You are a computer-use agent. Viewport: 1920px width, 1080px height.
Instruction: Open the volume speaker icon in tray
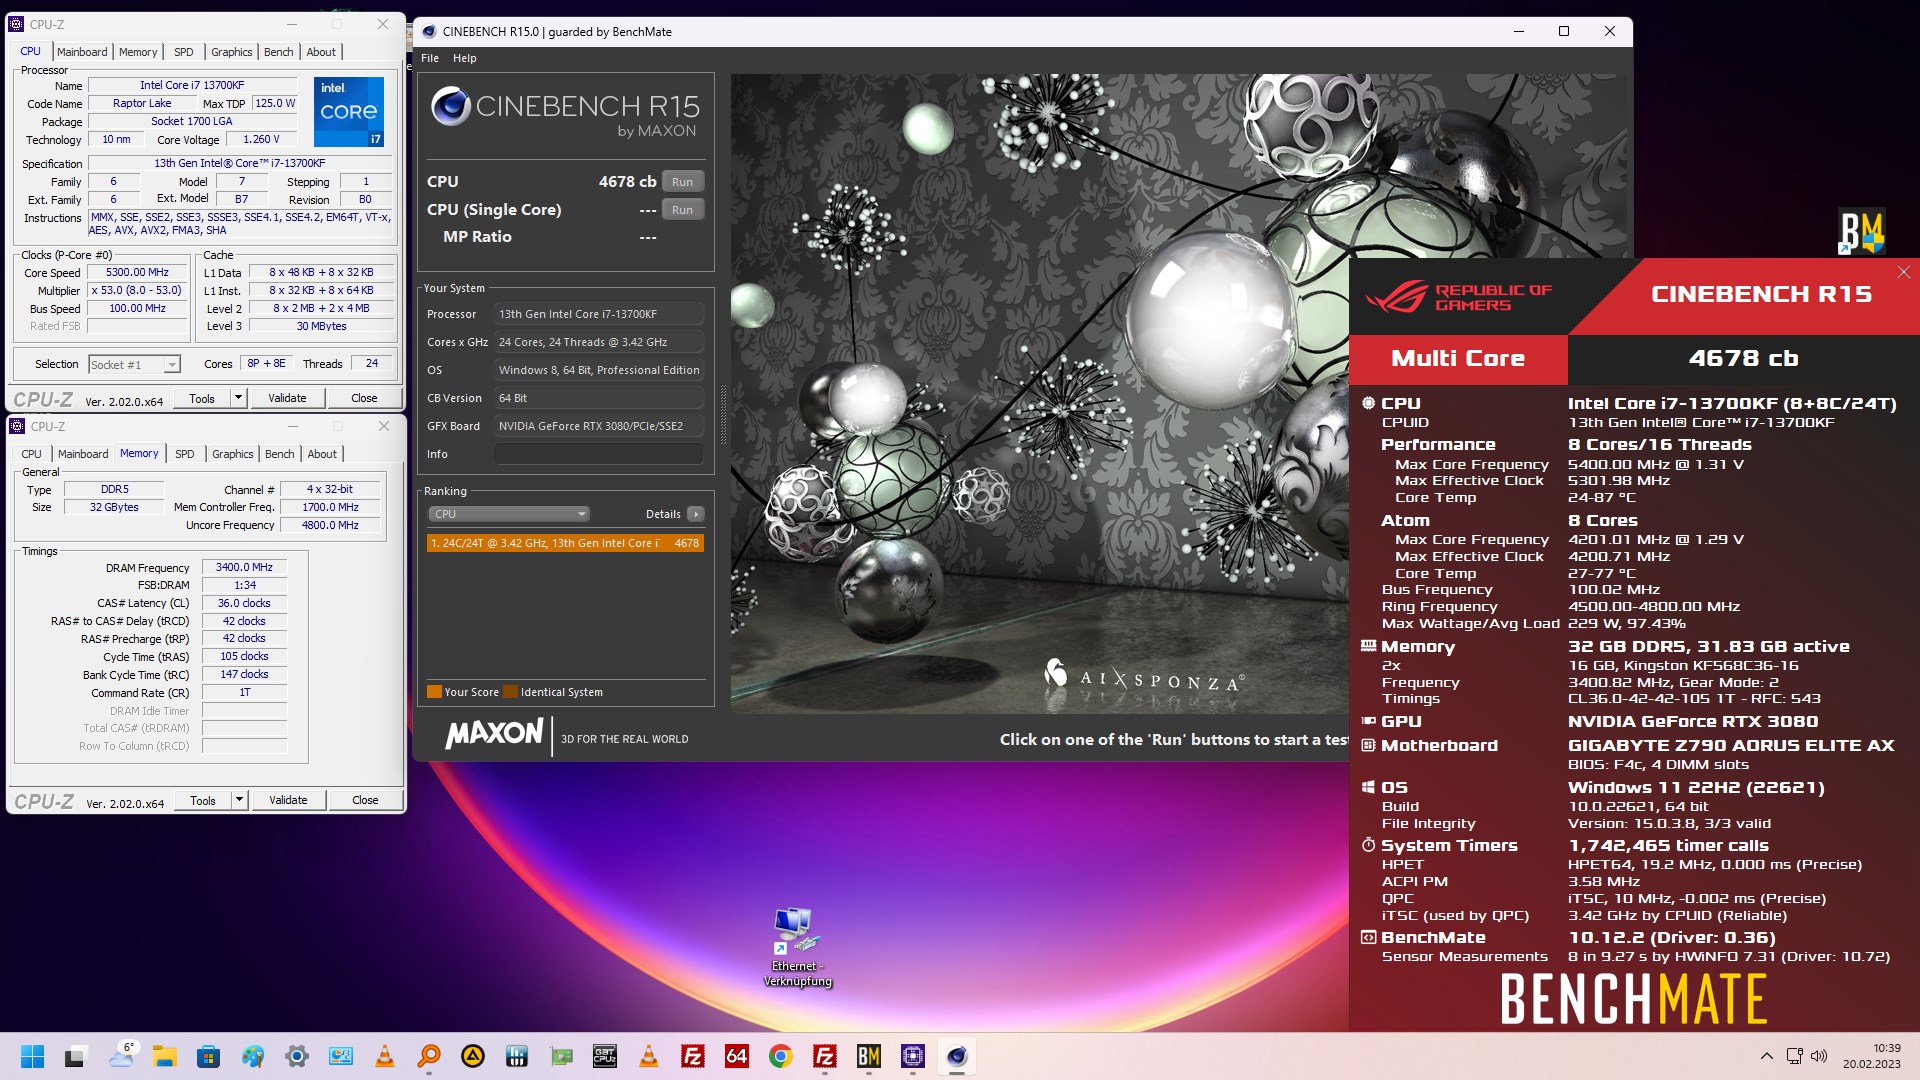pos(1819,1056)
